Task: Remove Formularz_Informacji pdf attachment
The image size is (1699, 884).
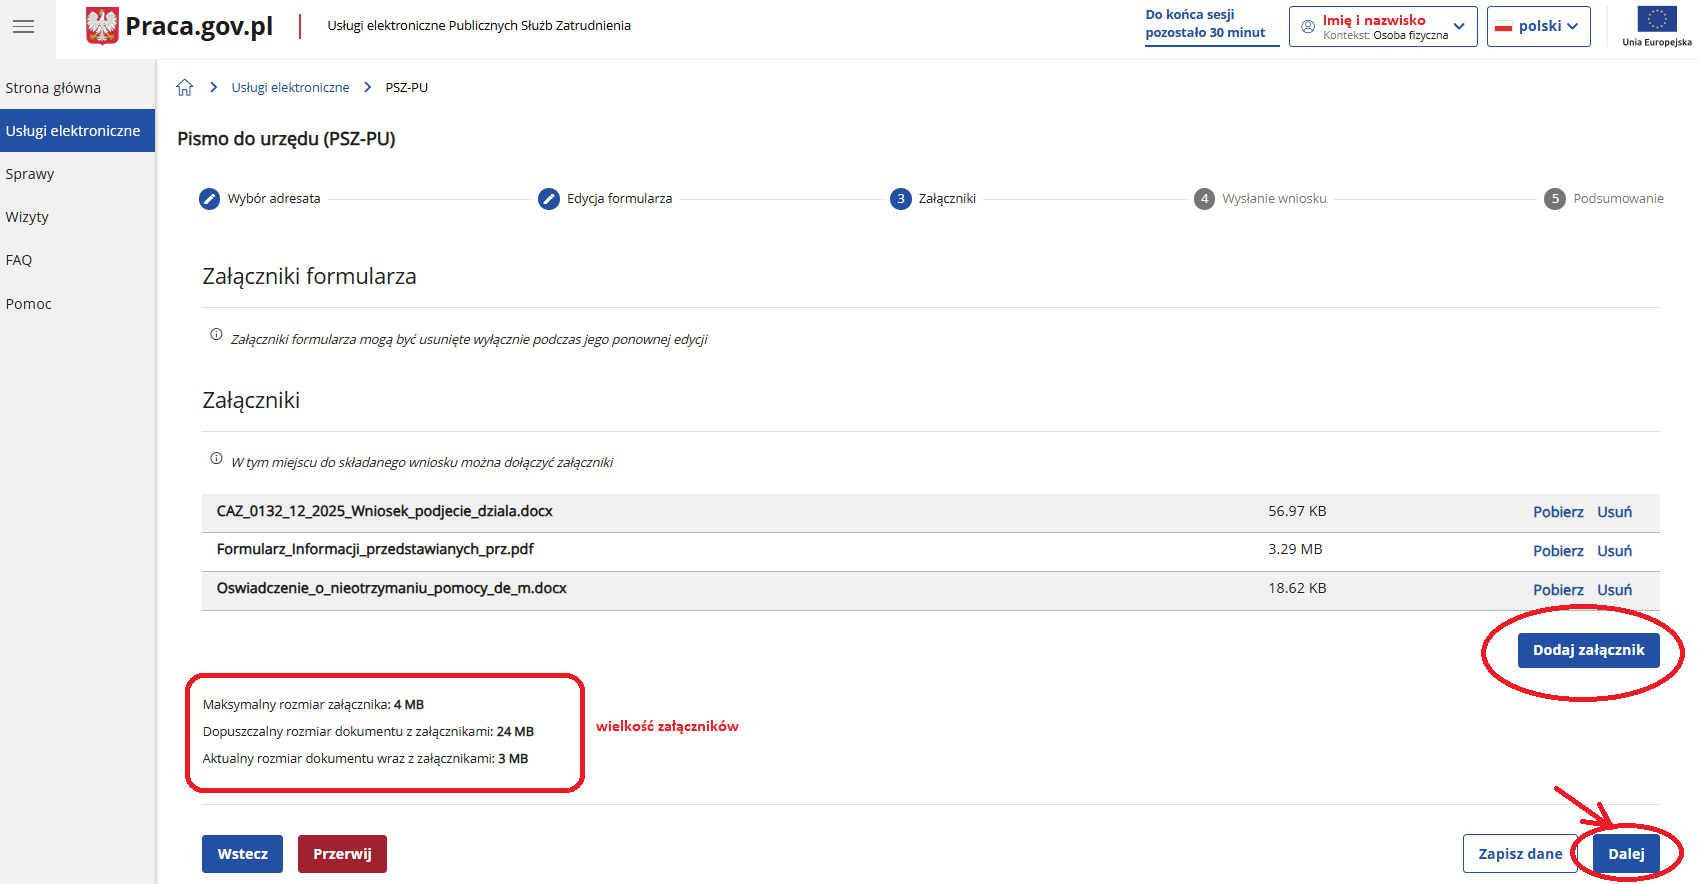Action: coord(1614,551)
